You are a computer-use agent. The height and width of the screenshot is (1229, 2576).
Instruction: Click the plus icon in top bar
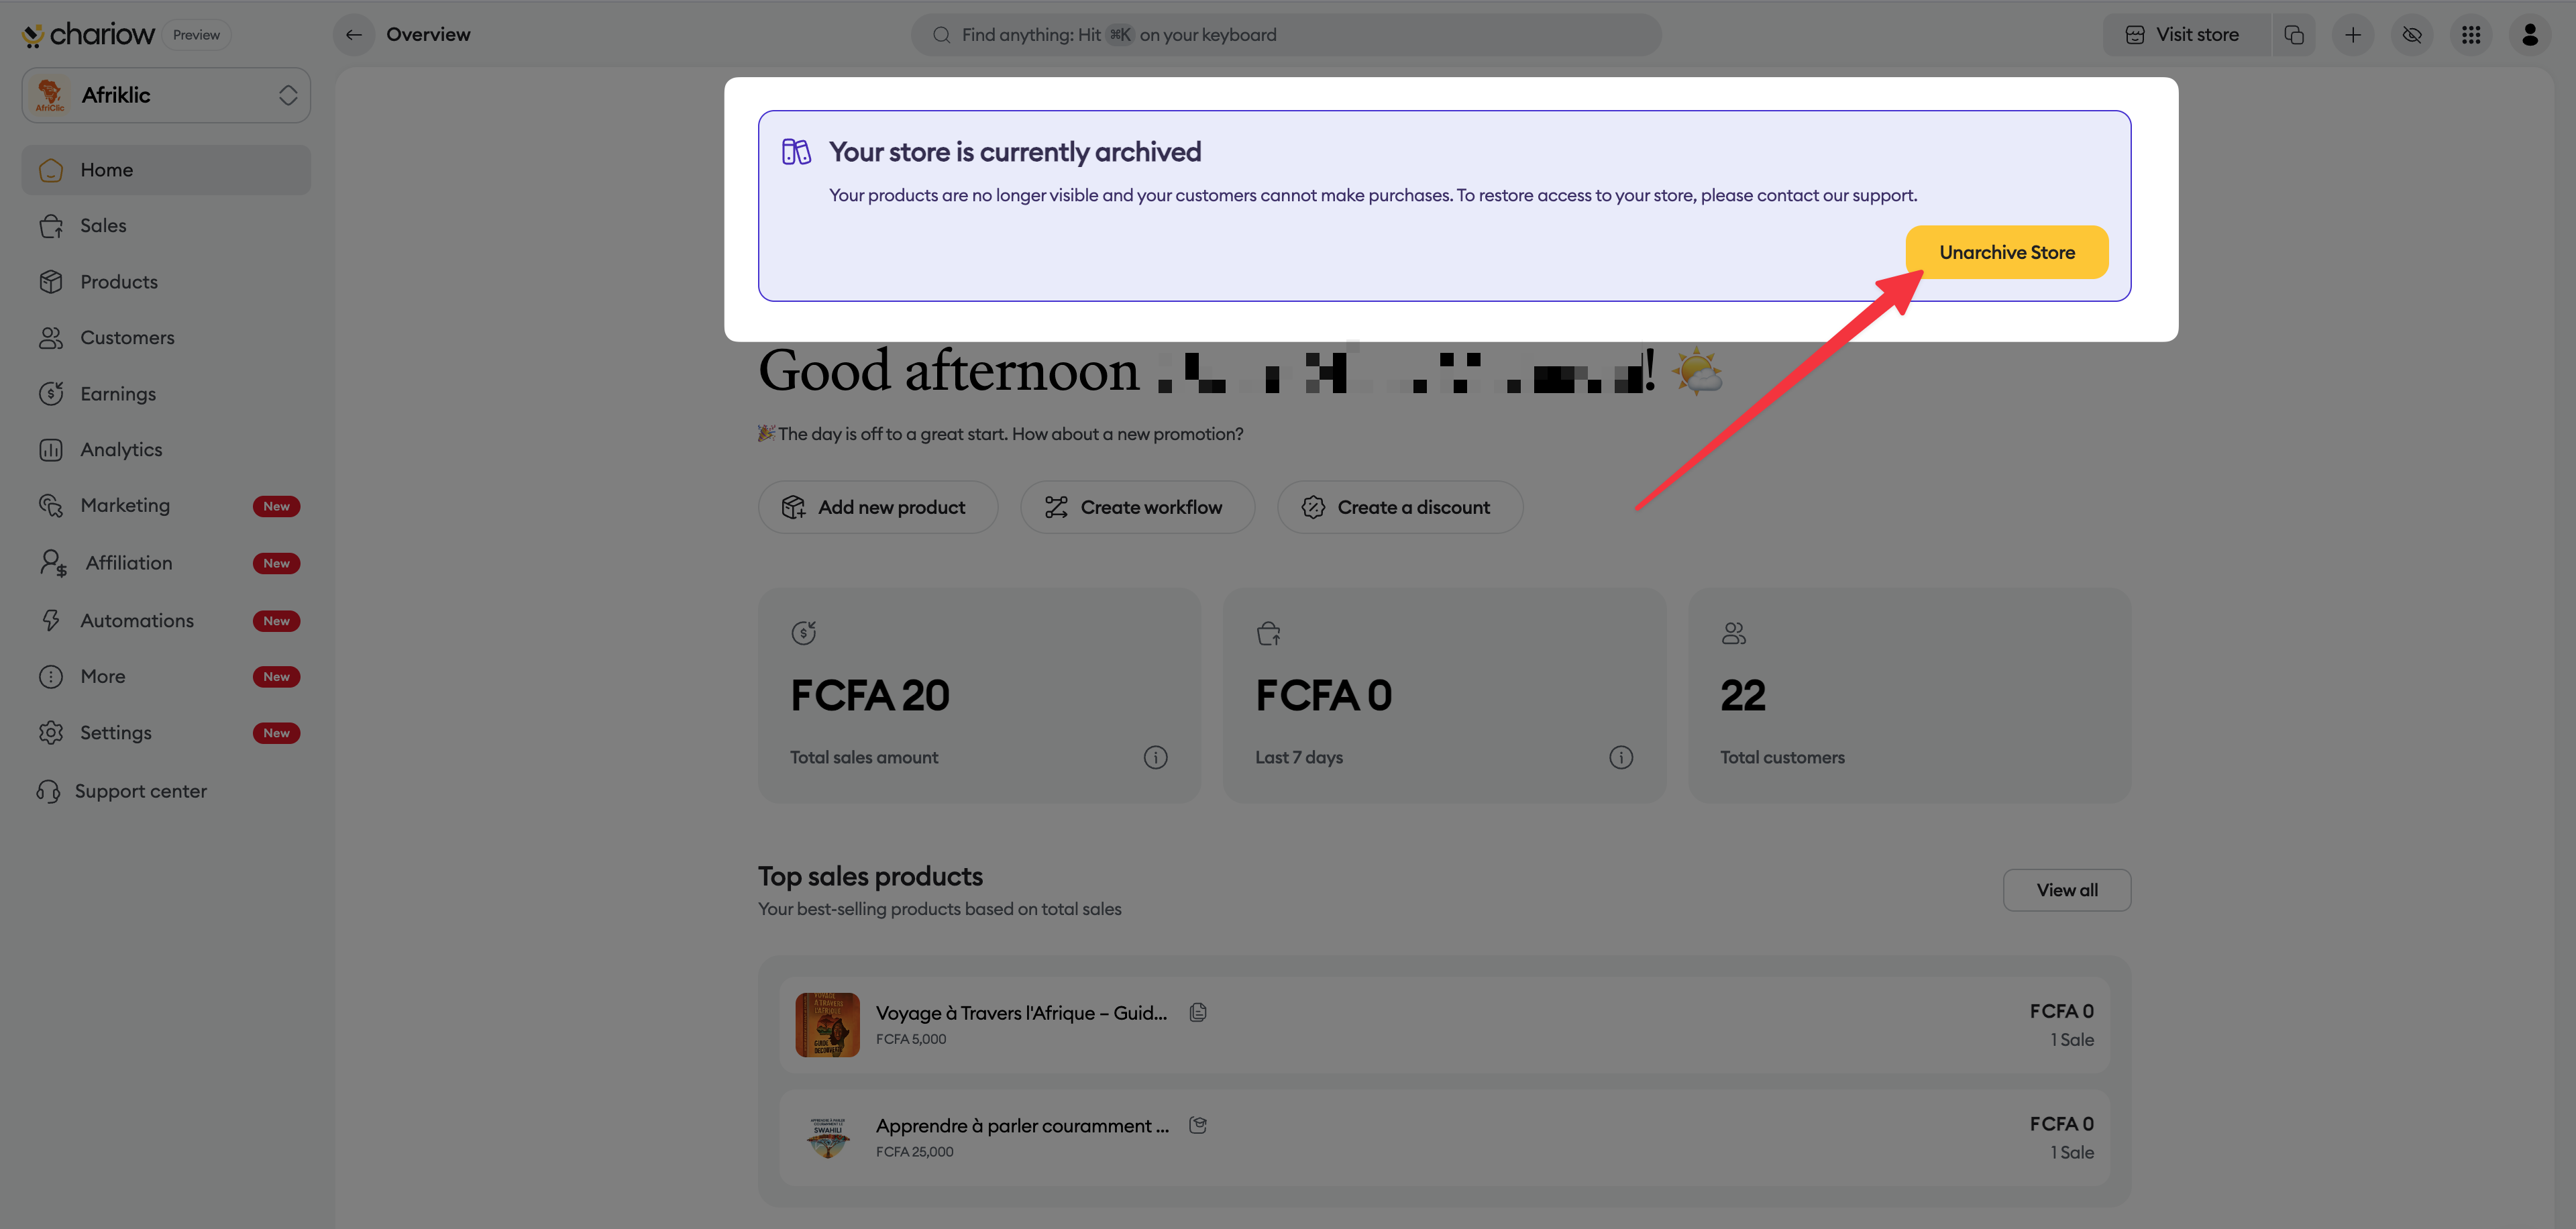[x=2352, y=35]
